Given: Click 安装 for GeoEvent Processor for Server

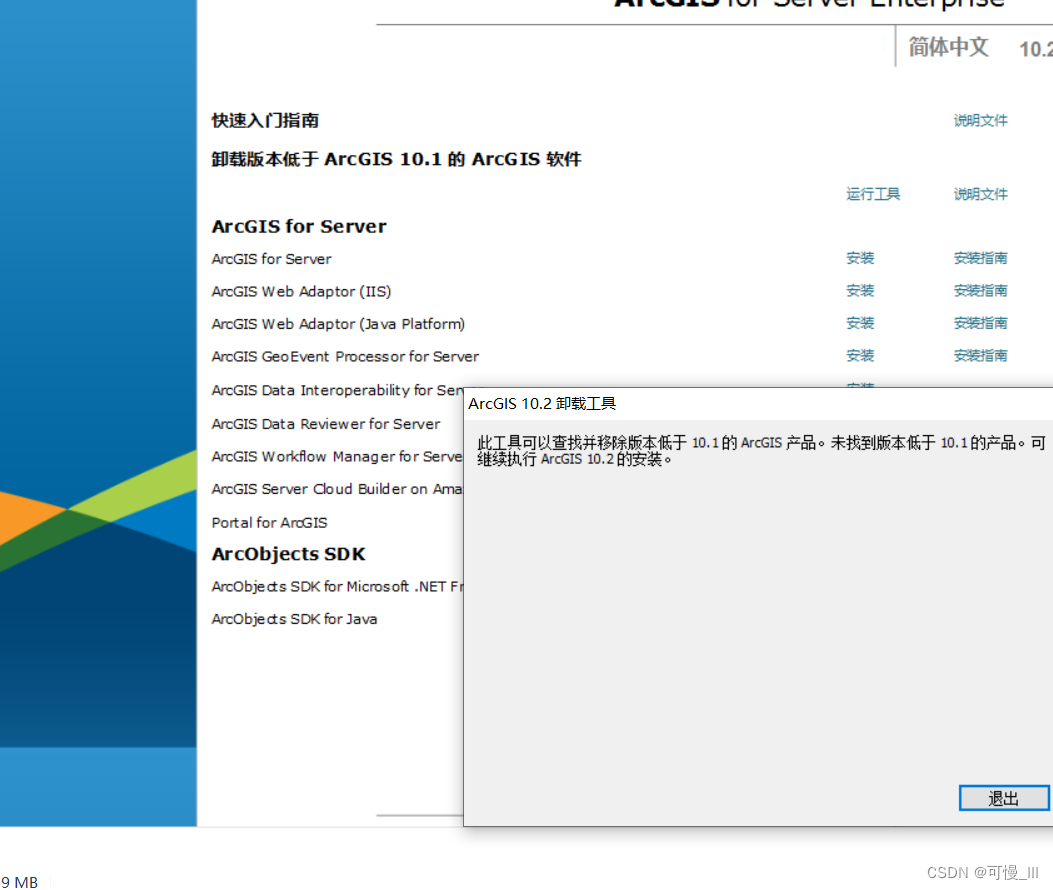Looking at the screenshot, I should point(860,355).
